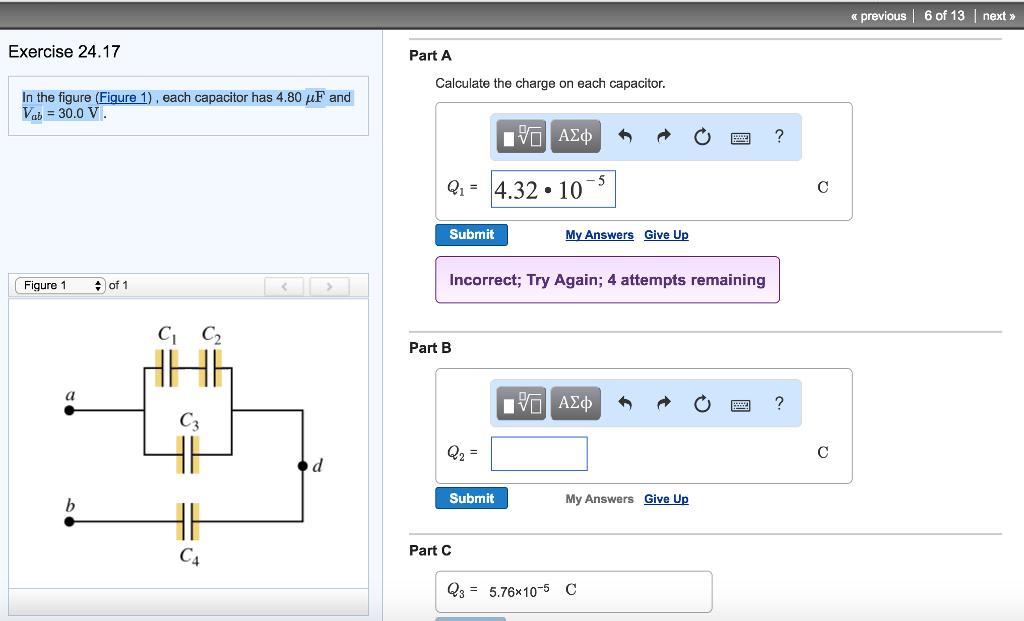This screenshot has width=1024, height=621.
Task: Click terminal b in the circuit figure
Action: [69, 521]
